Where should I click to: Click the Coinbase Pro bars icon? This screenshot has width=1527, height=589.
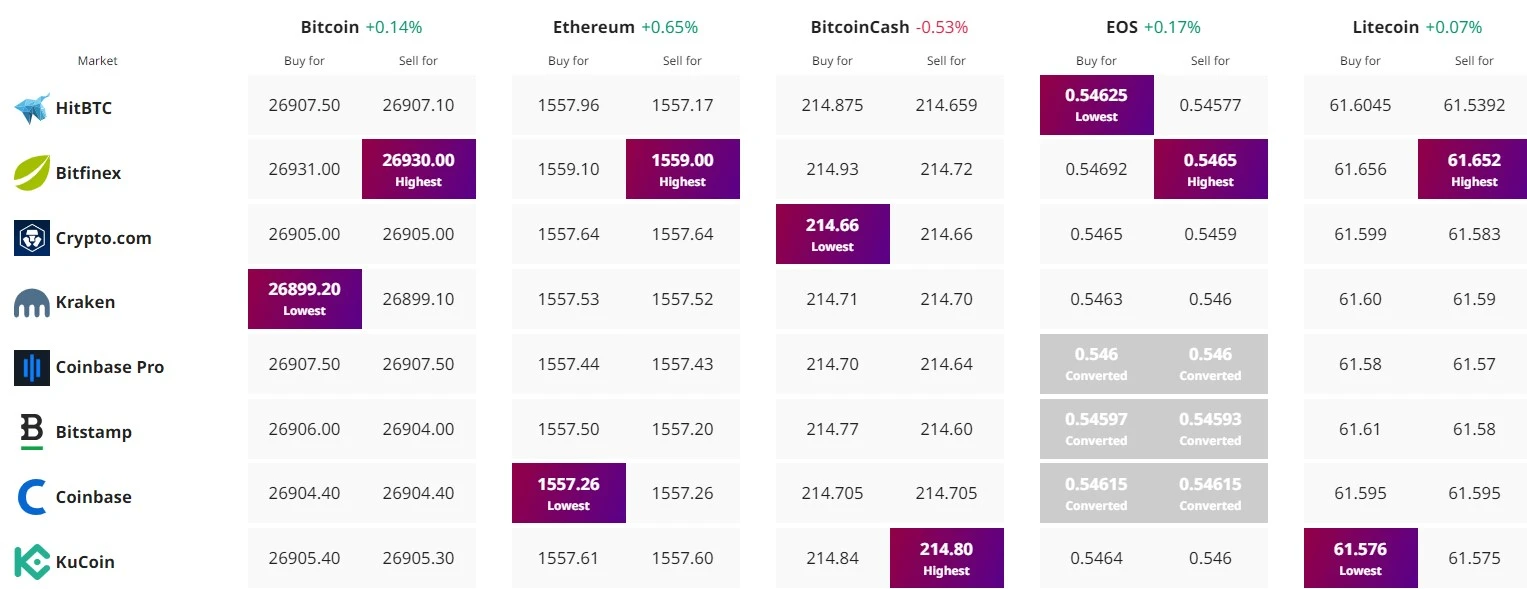pos(32,367)
